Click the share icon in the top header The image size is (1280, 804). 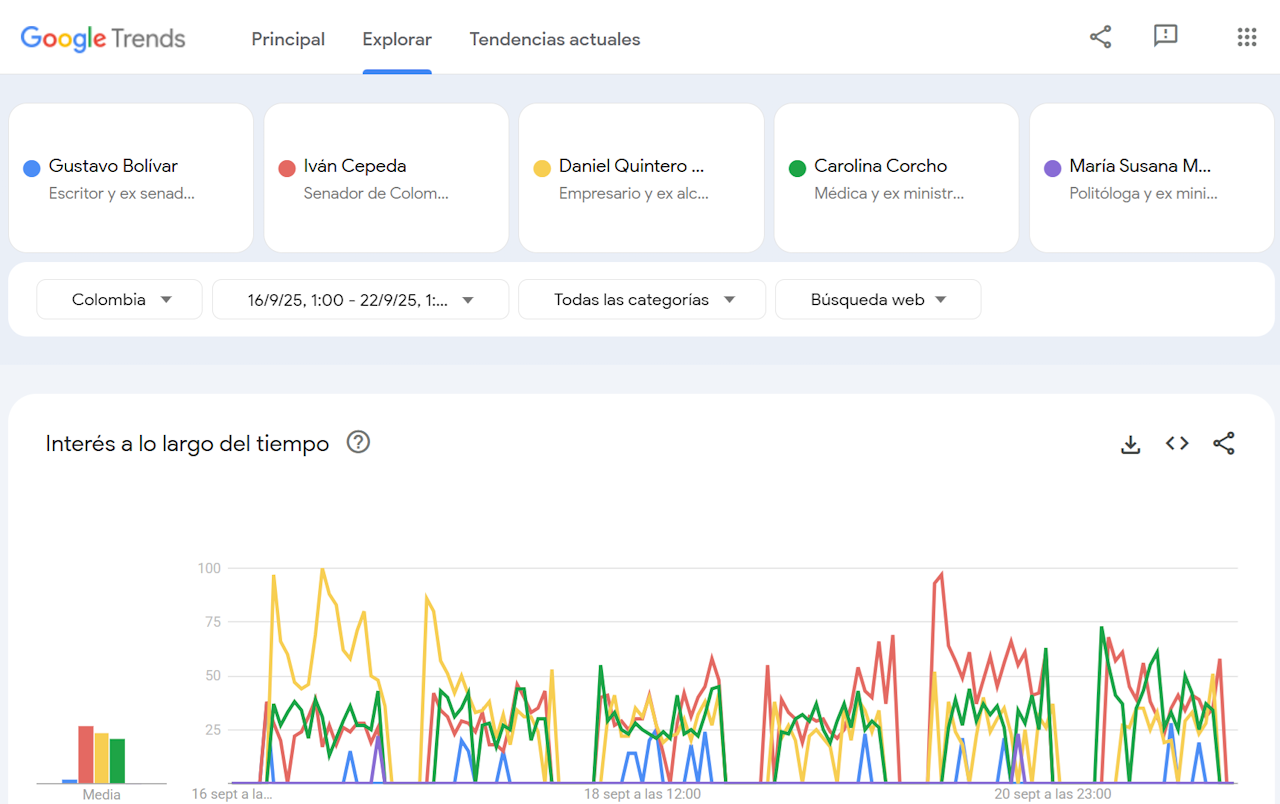tap(1100, 38)
